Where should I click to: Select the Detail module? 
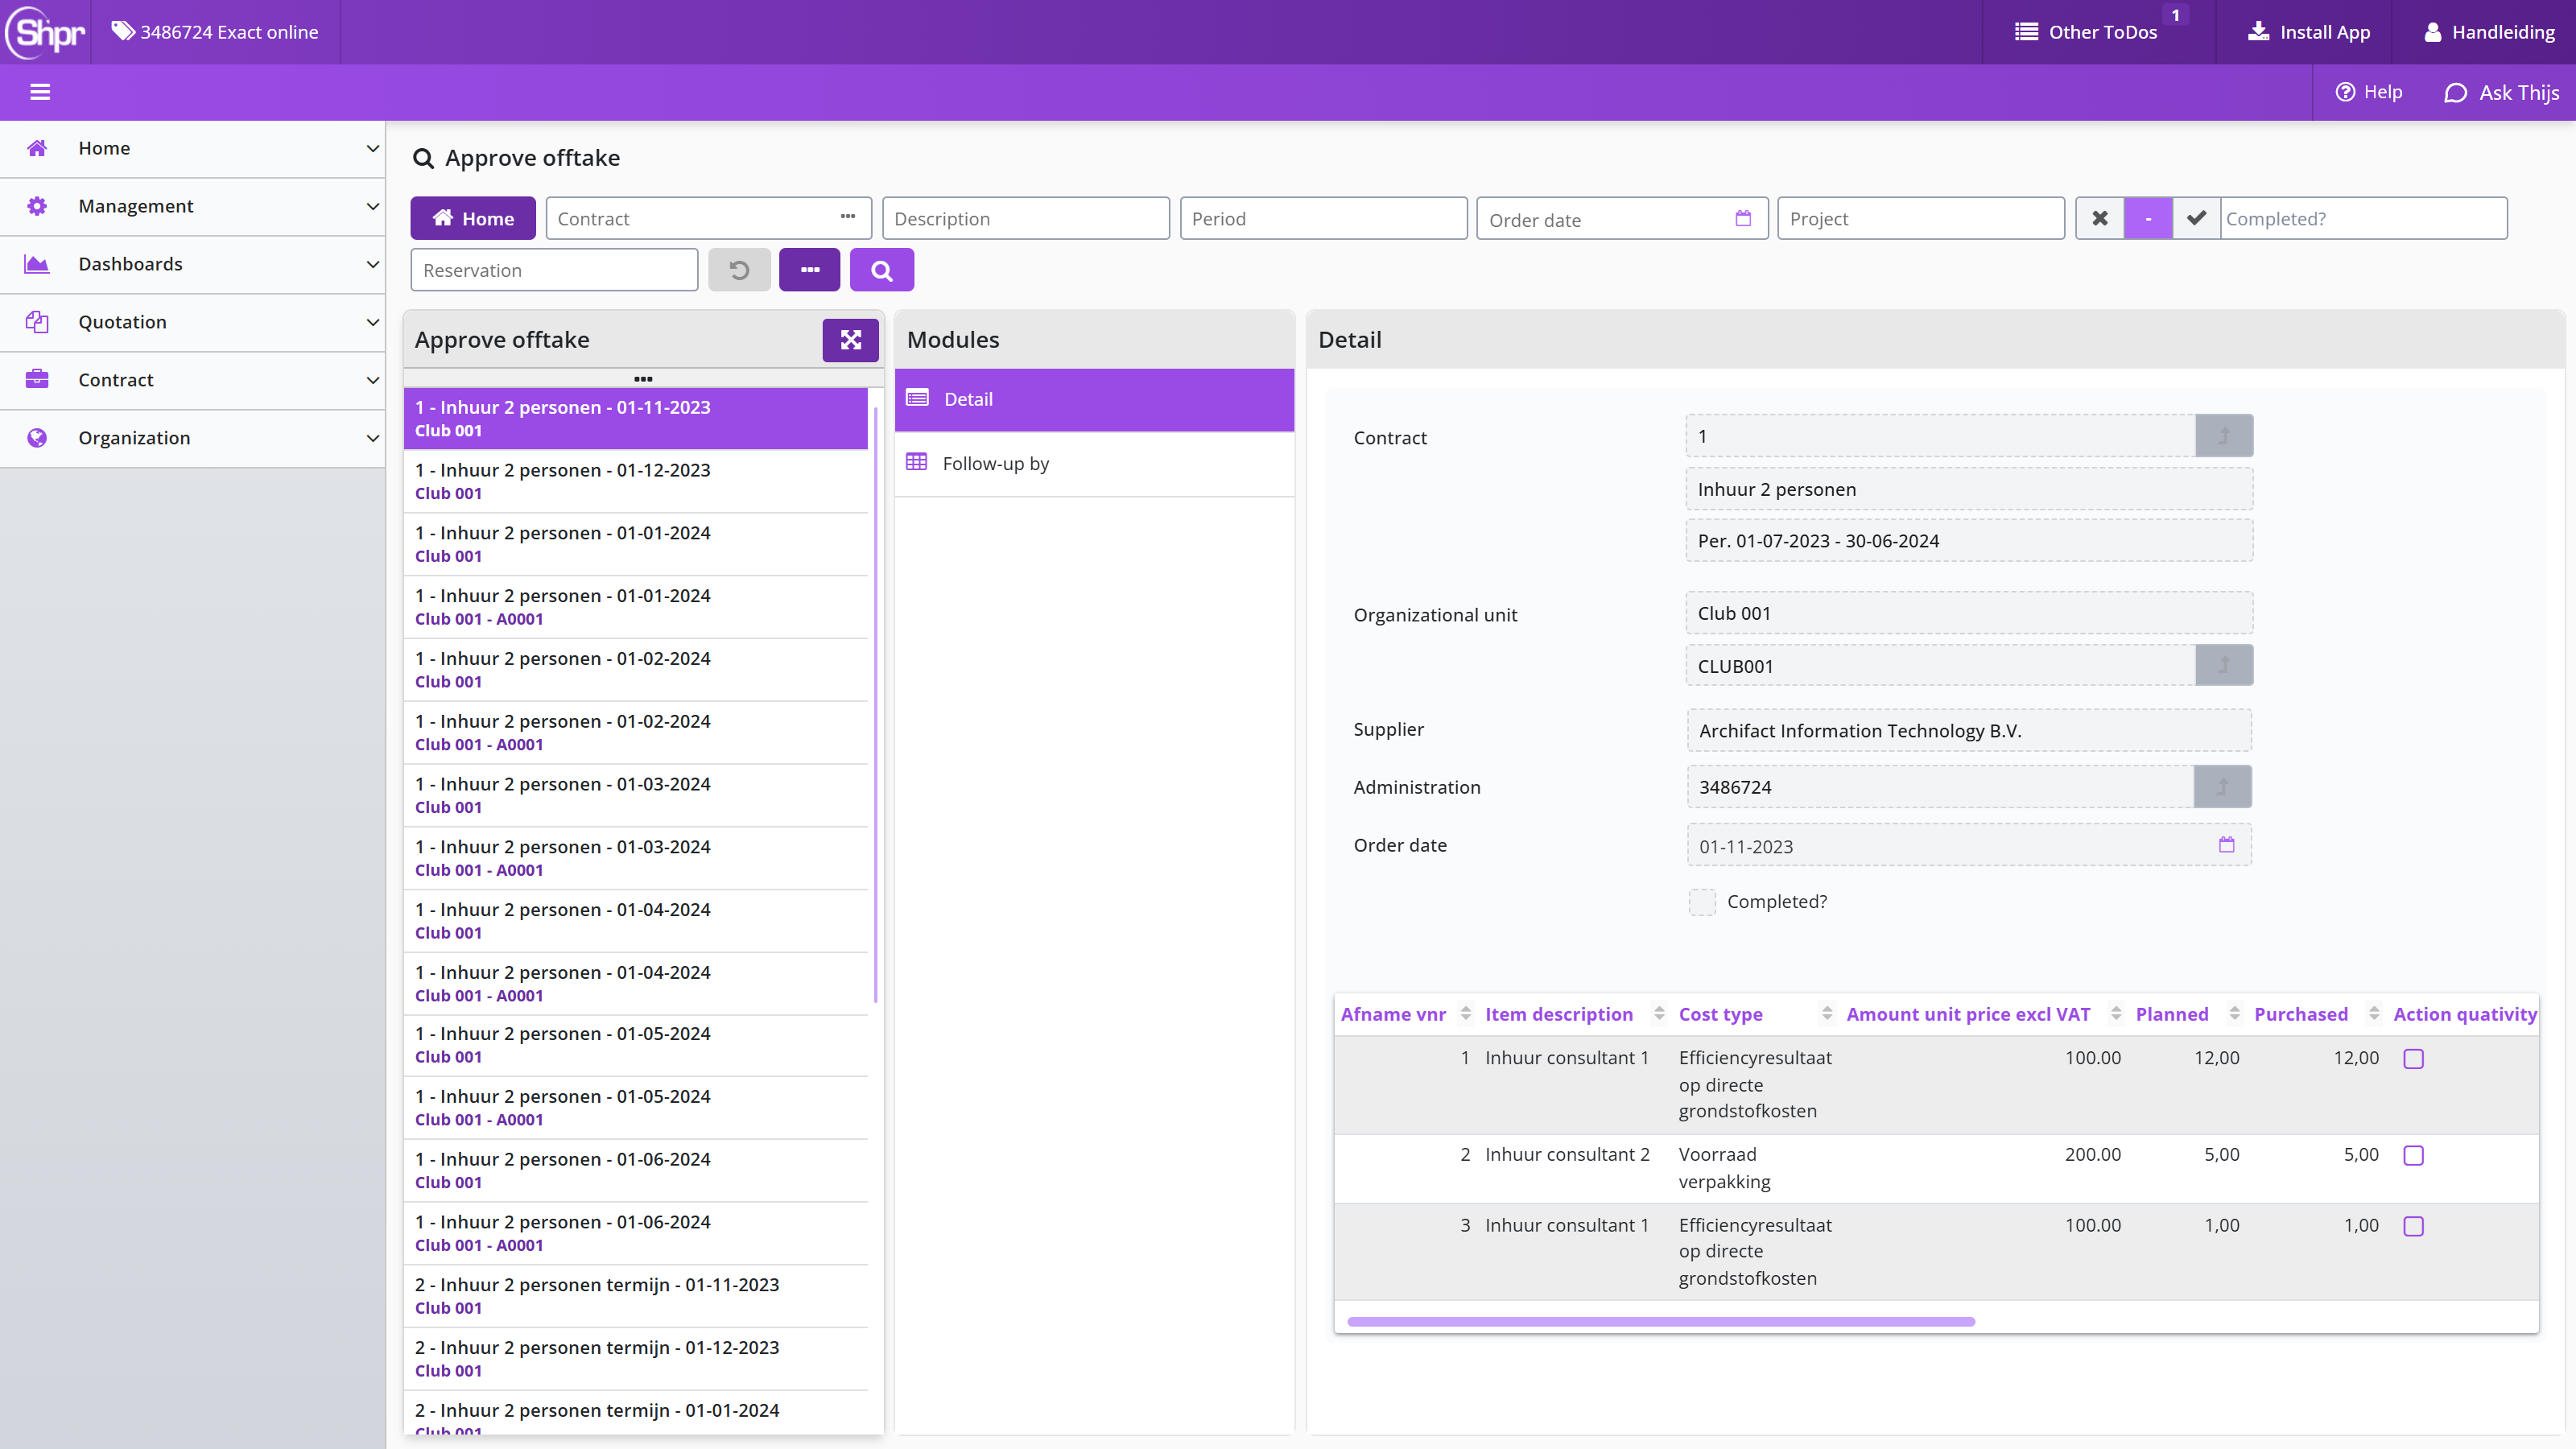pyautogui.click(x=1094, y=400)
